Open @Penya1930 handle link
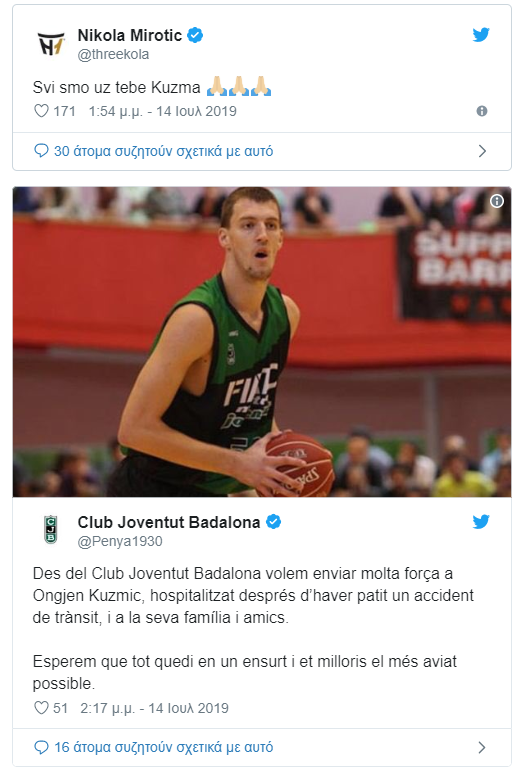Screen dimensions: 515x767 click(x=120, y=541)
